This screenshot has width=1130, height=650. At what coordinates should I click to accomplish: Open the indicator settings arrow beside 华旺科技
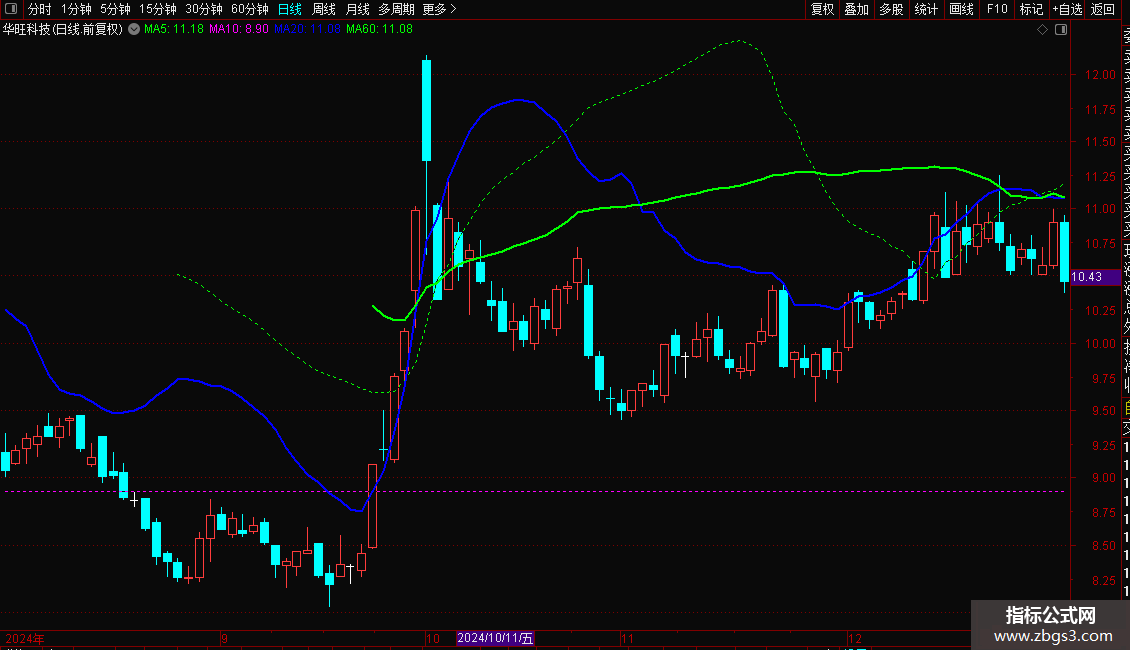coord(134,29)
